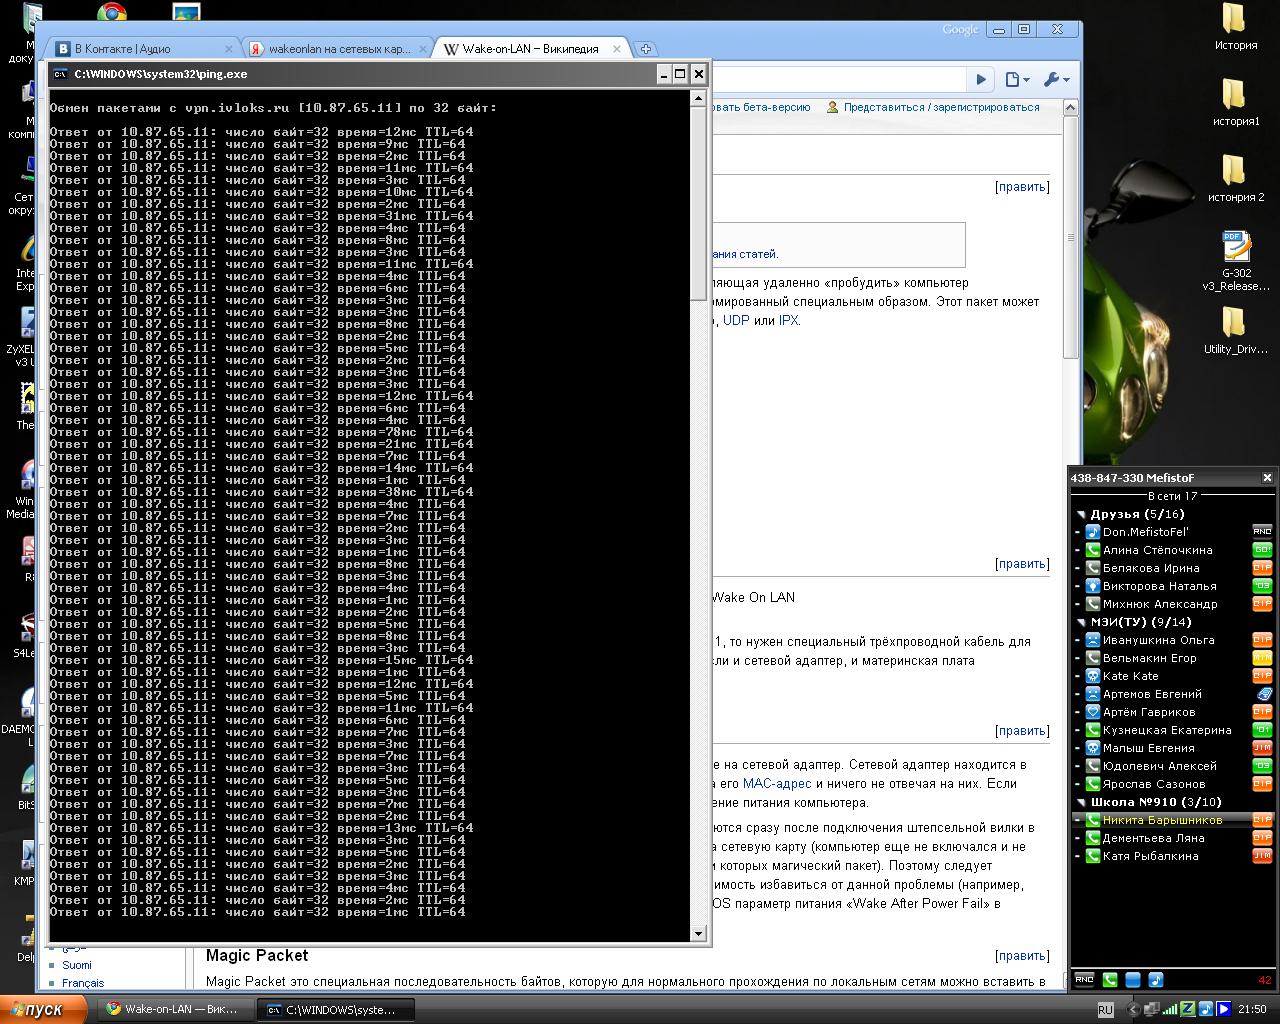Viewport: 1280px width, 1024px height.
Task: Open the Utility_Driv folder on desktop
Action: click(1235, 330)
